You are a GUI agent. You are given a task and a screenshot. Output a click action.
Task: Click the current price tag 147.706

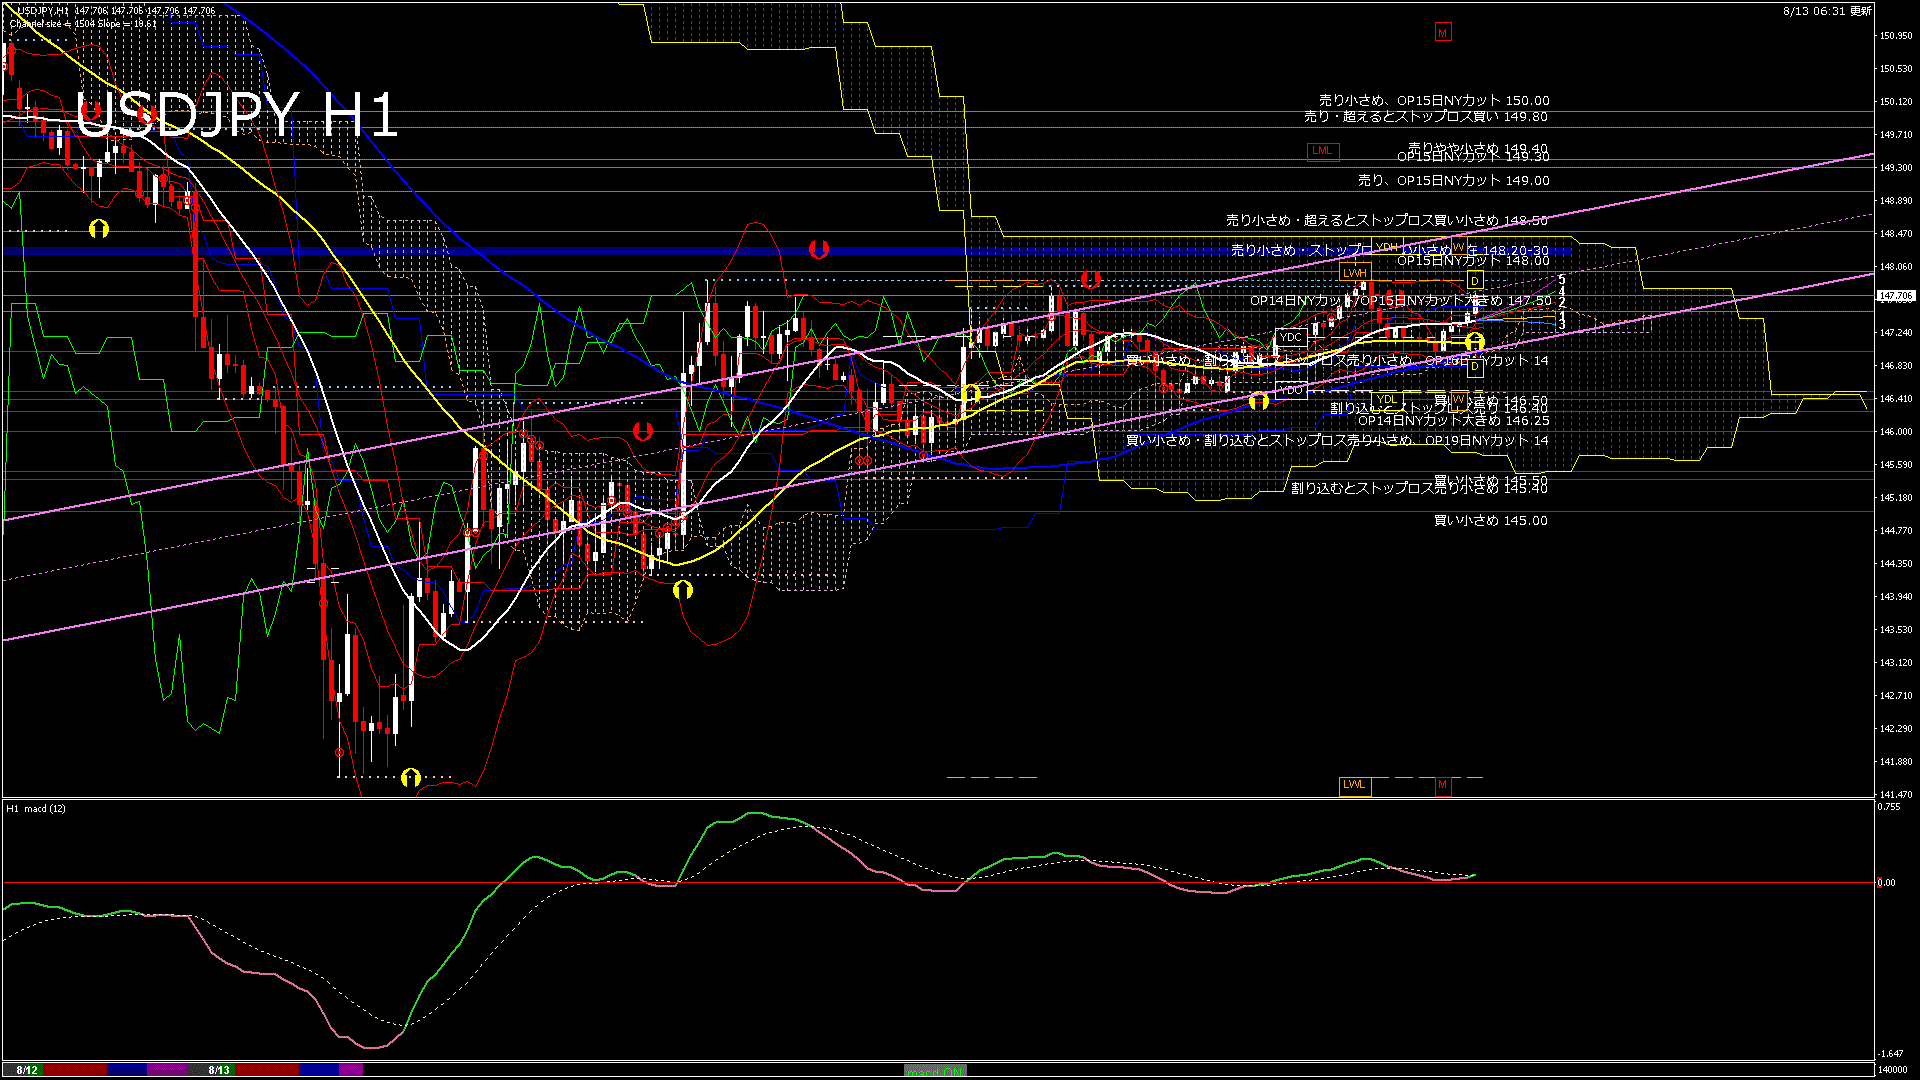click(1895, 296)
